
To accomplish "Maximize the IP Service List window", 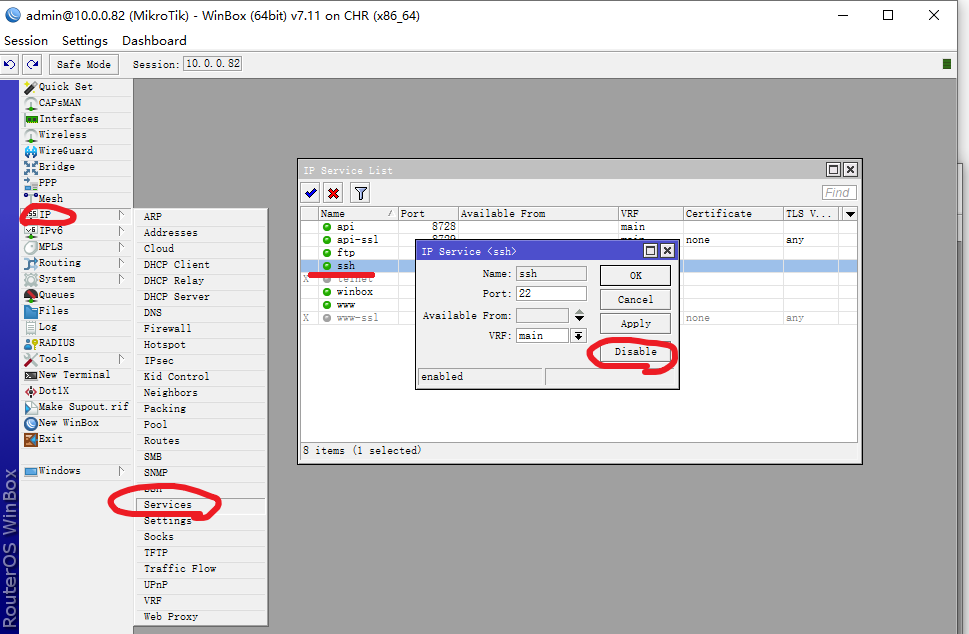I will 833,169.
